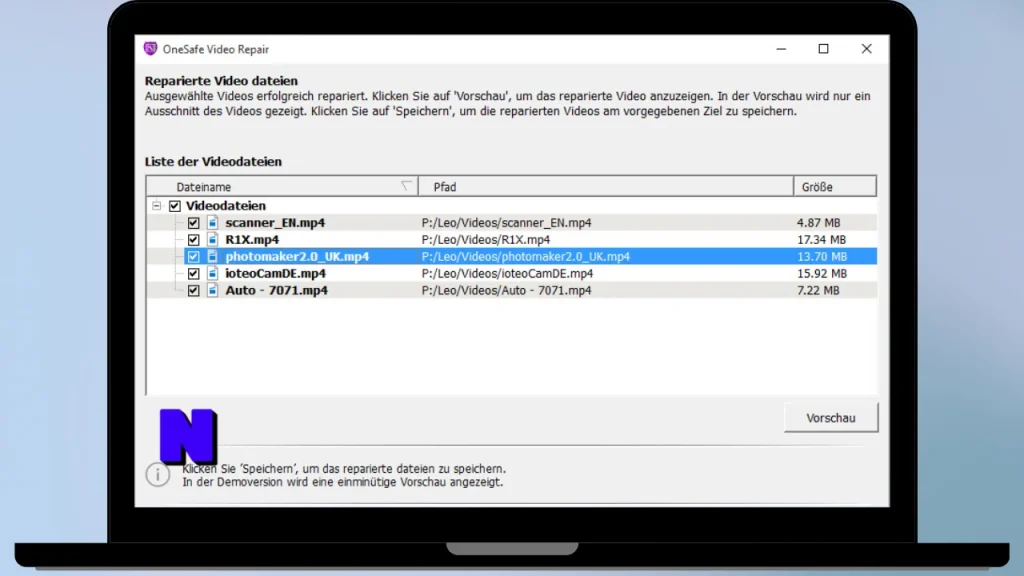This screenshot has width=1024, height=576.
Task: Click path P:/Leo/Videos/Auto - 7071.mp4
Action: pos(507,291)
